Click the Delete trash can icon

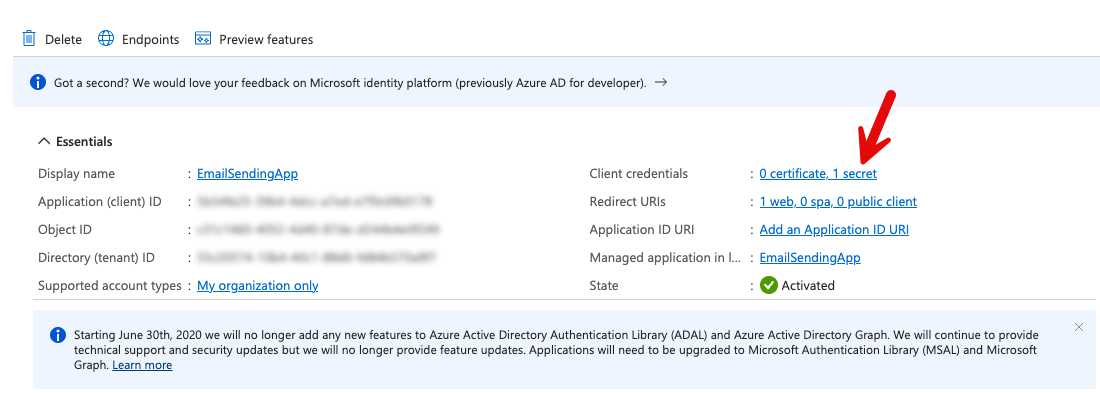coord(29,39)
